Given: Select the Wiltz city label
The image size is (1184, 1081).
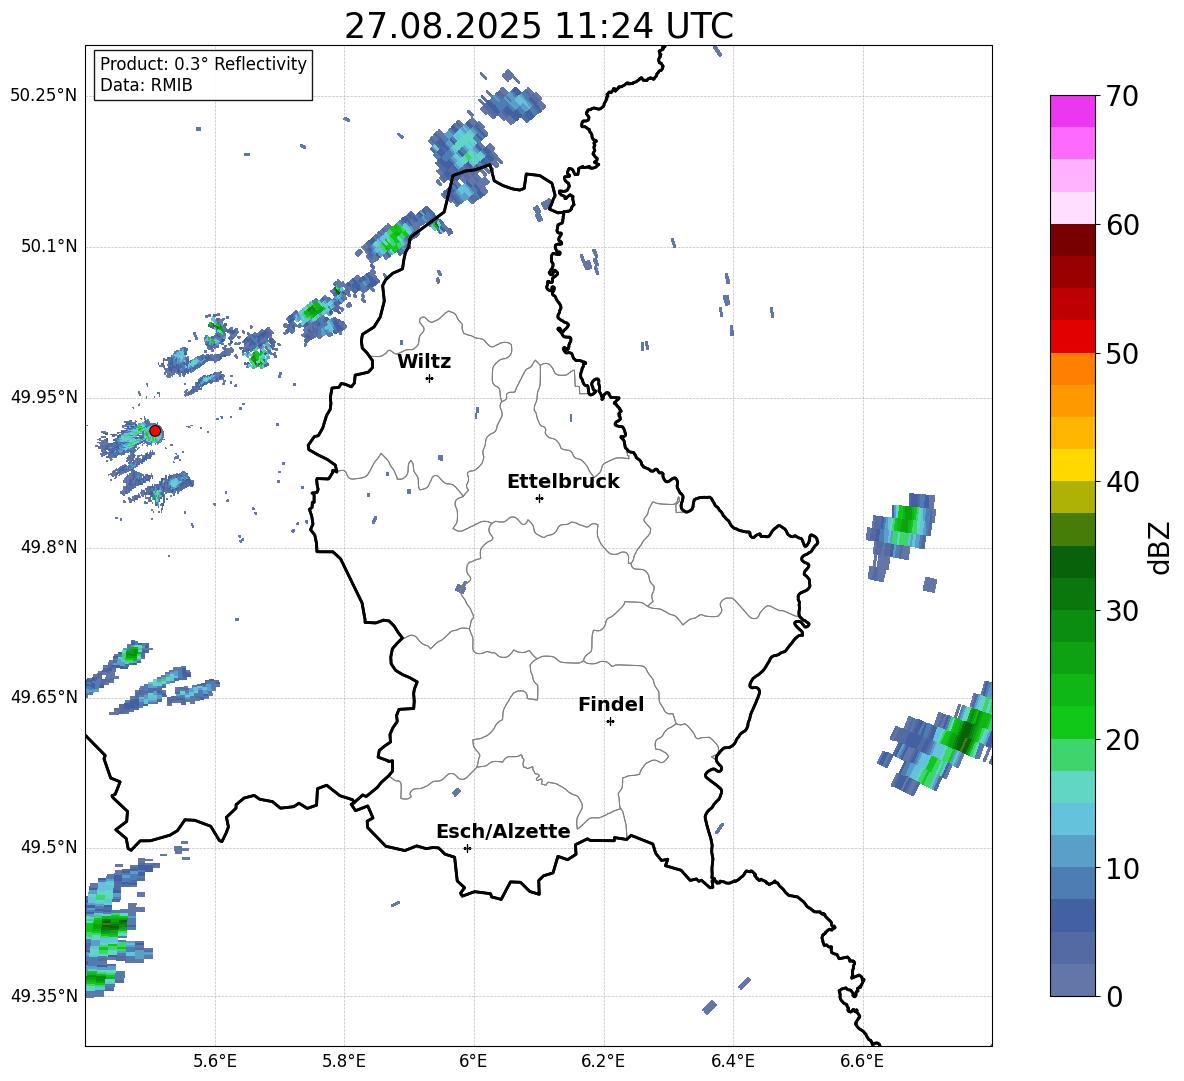Looking at the screenshot, I should [424, 362].
